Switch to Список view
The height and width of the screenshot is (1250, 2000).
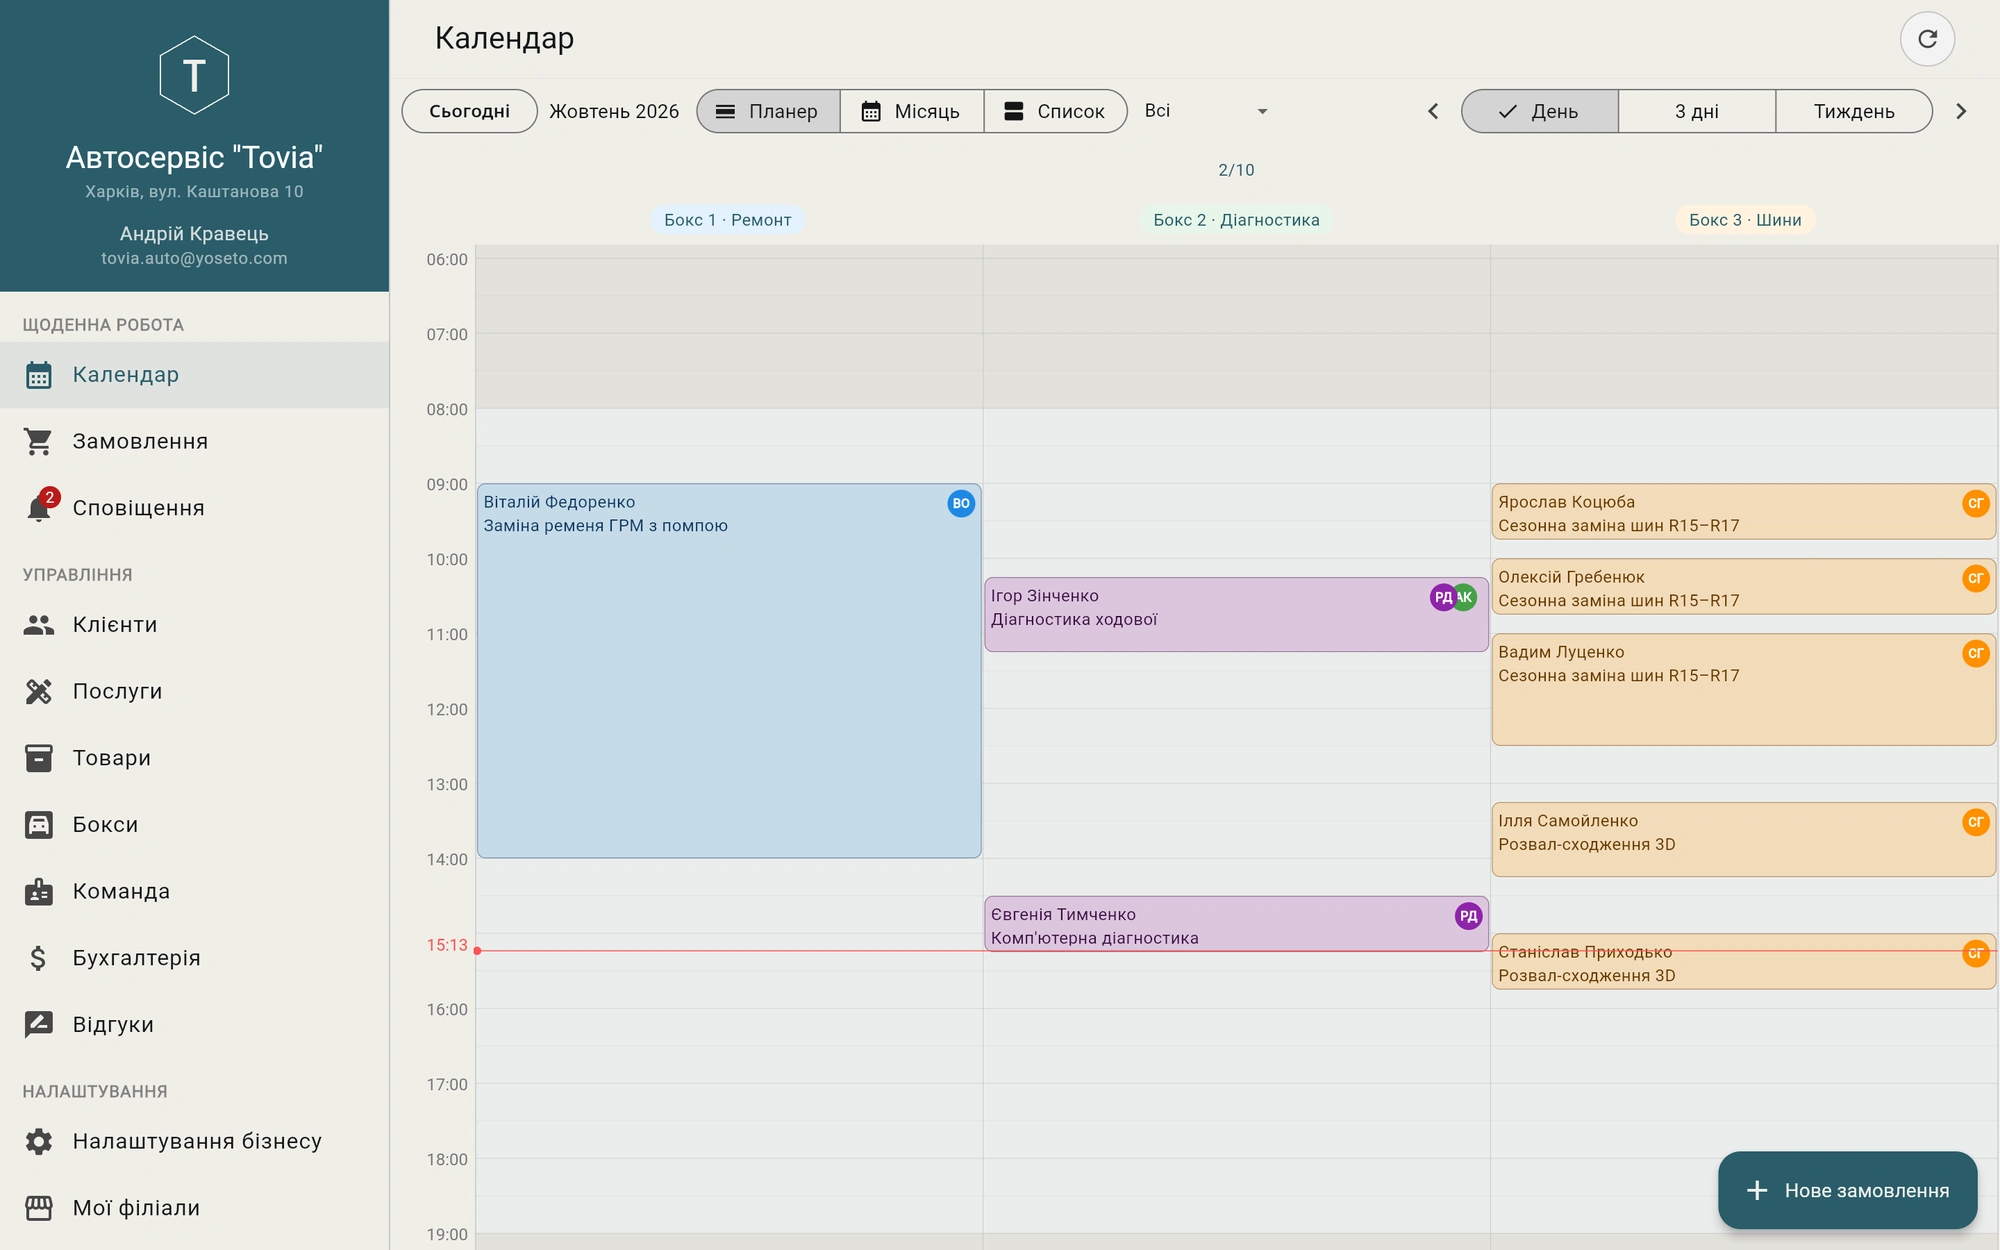coord(1056,111)
